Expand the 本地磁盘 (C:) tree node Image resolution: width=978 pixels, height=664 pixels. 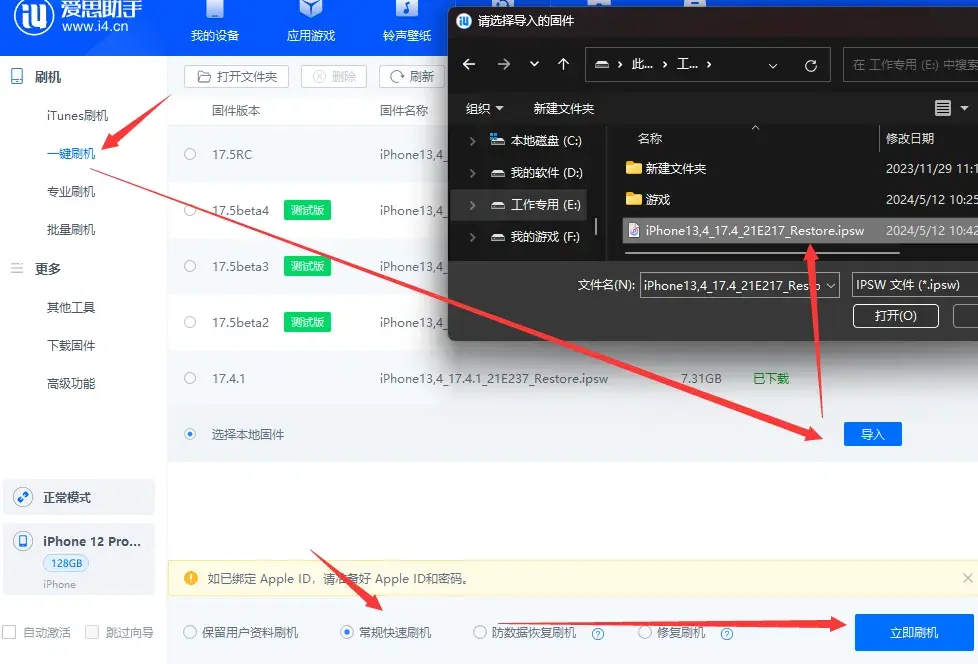(x=472, y=141)
